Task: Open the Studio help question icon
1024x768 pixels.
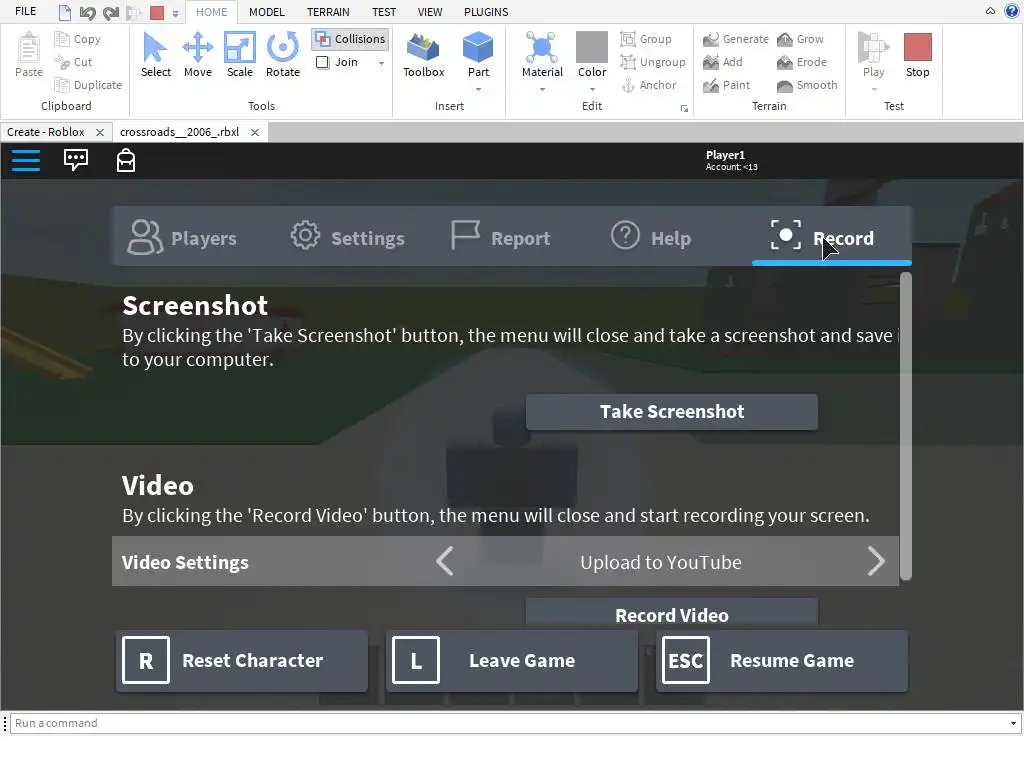Action: click(x=1011, y=11)
